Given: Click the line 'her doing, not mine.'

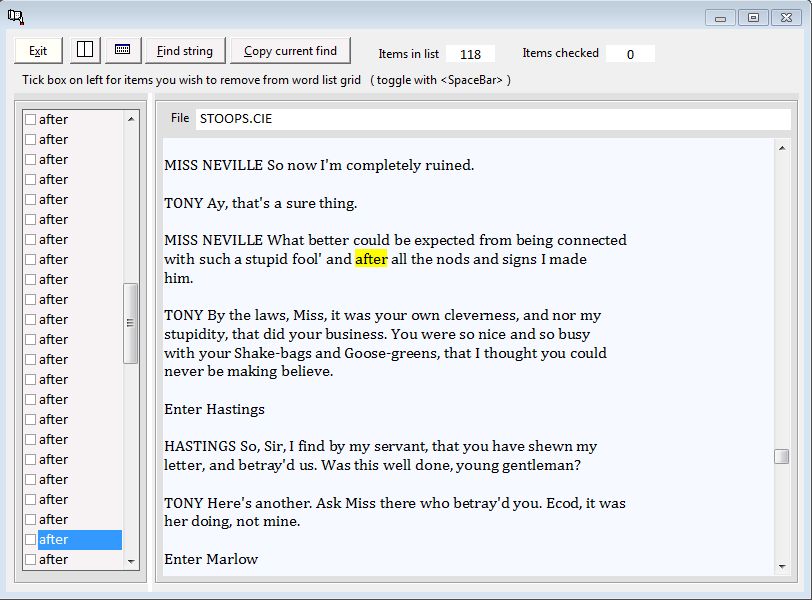Looking at the screenshot, I should 232,521.
